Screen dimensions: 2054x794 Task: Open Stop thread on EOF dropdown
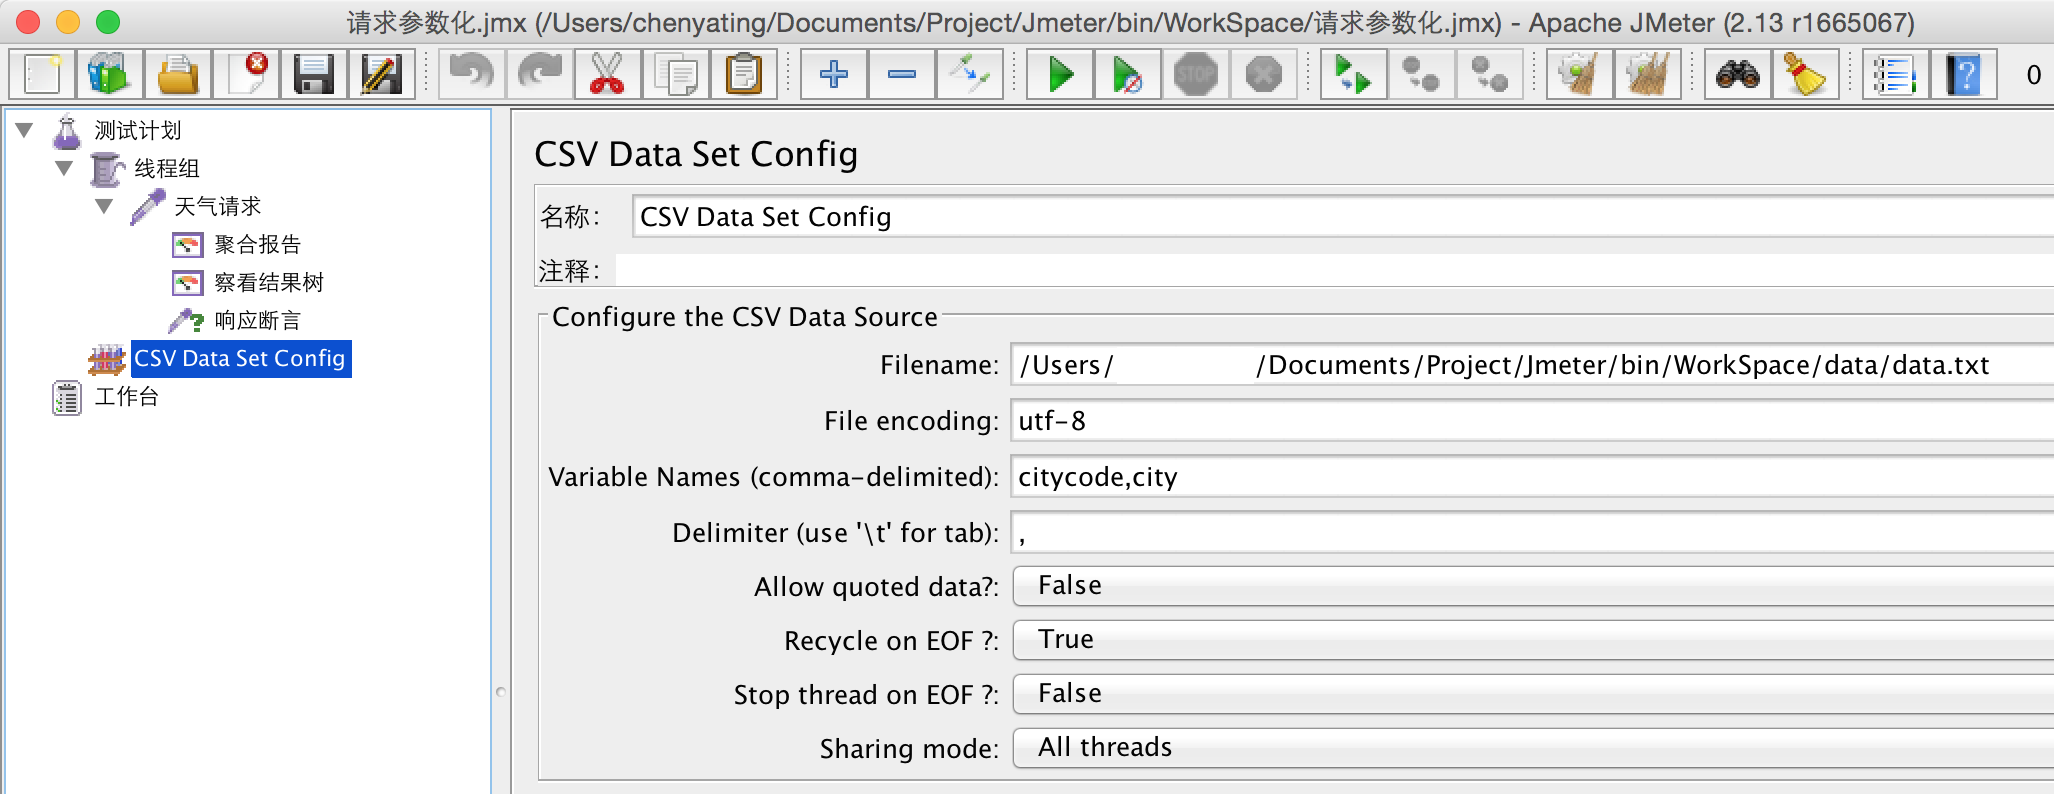pos(1533,693)
